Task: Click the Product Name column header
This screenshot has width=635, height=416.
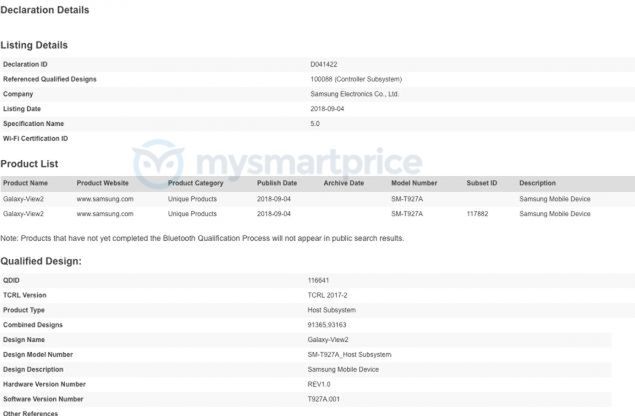Action: coord(26,183)
